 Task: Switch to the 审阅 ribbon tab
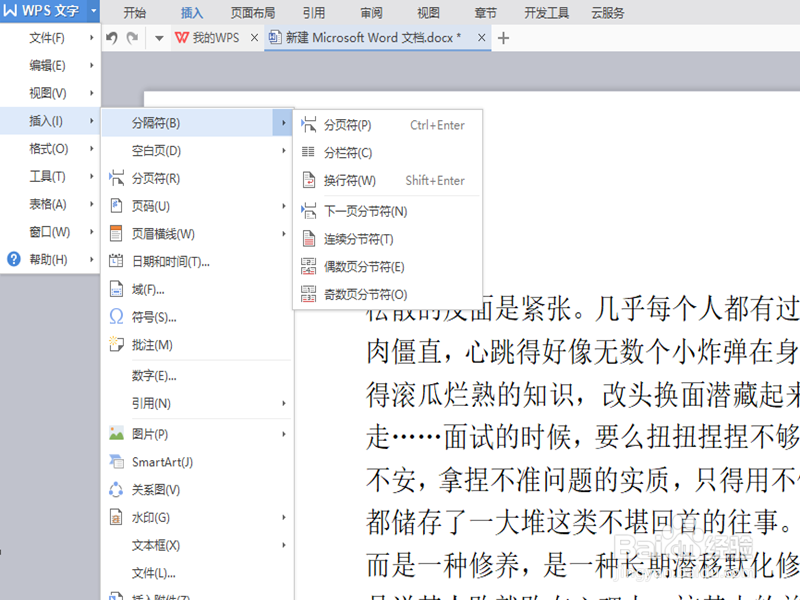coord(369,13)
